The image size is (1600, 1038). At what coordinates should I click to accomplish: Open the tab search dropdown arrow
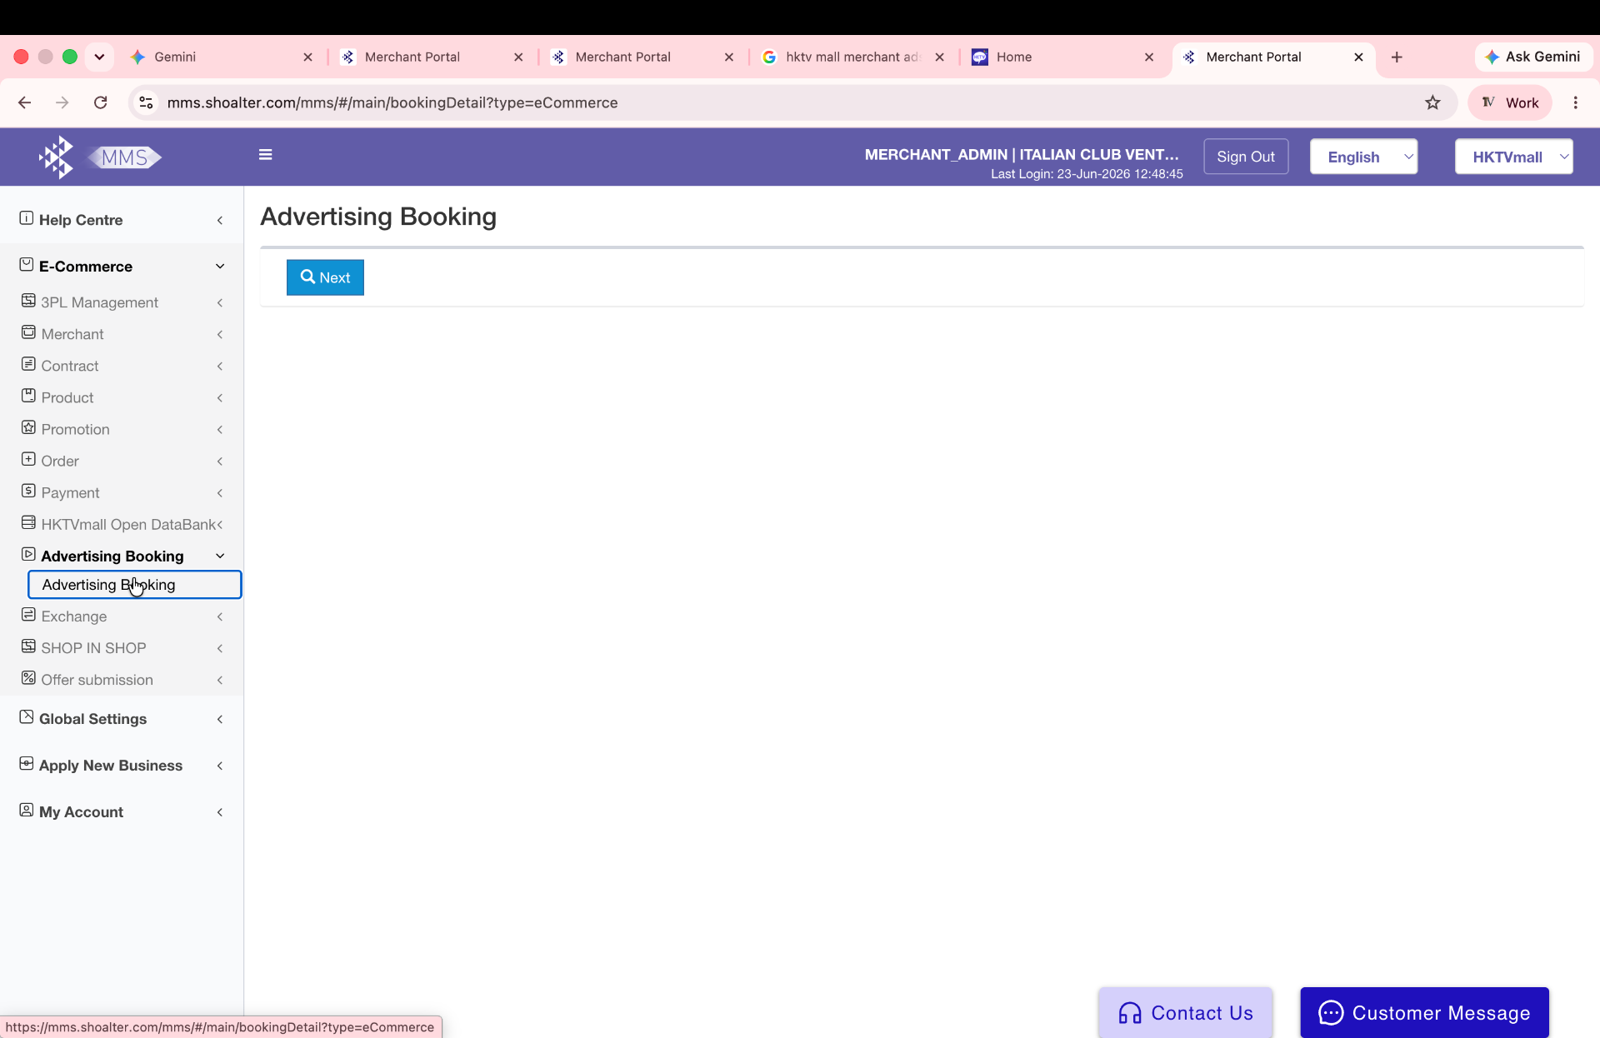(99, 56)
